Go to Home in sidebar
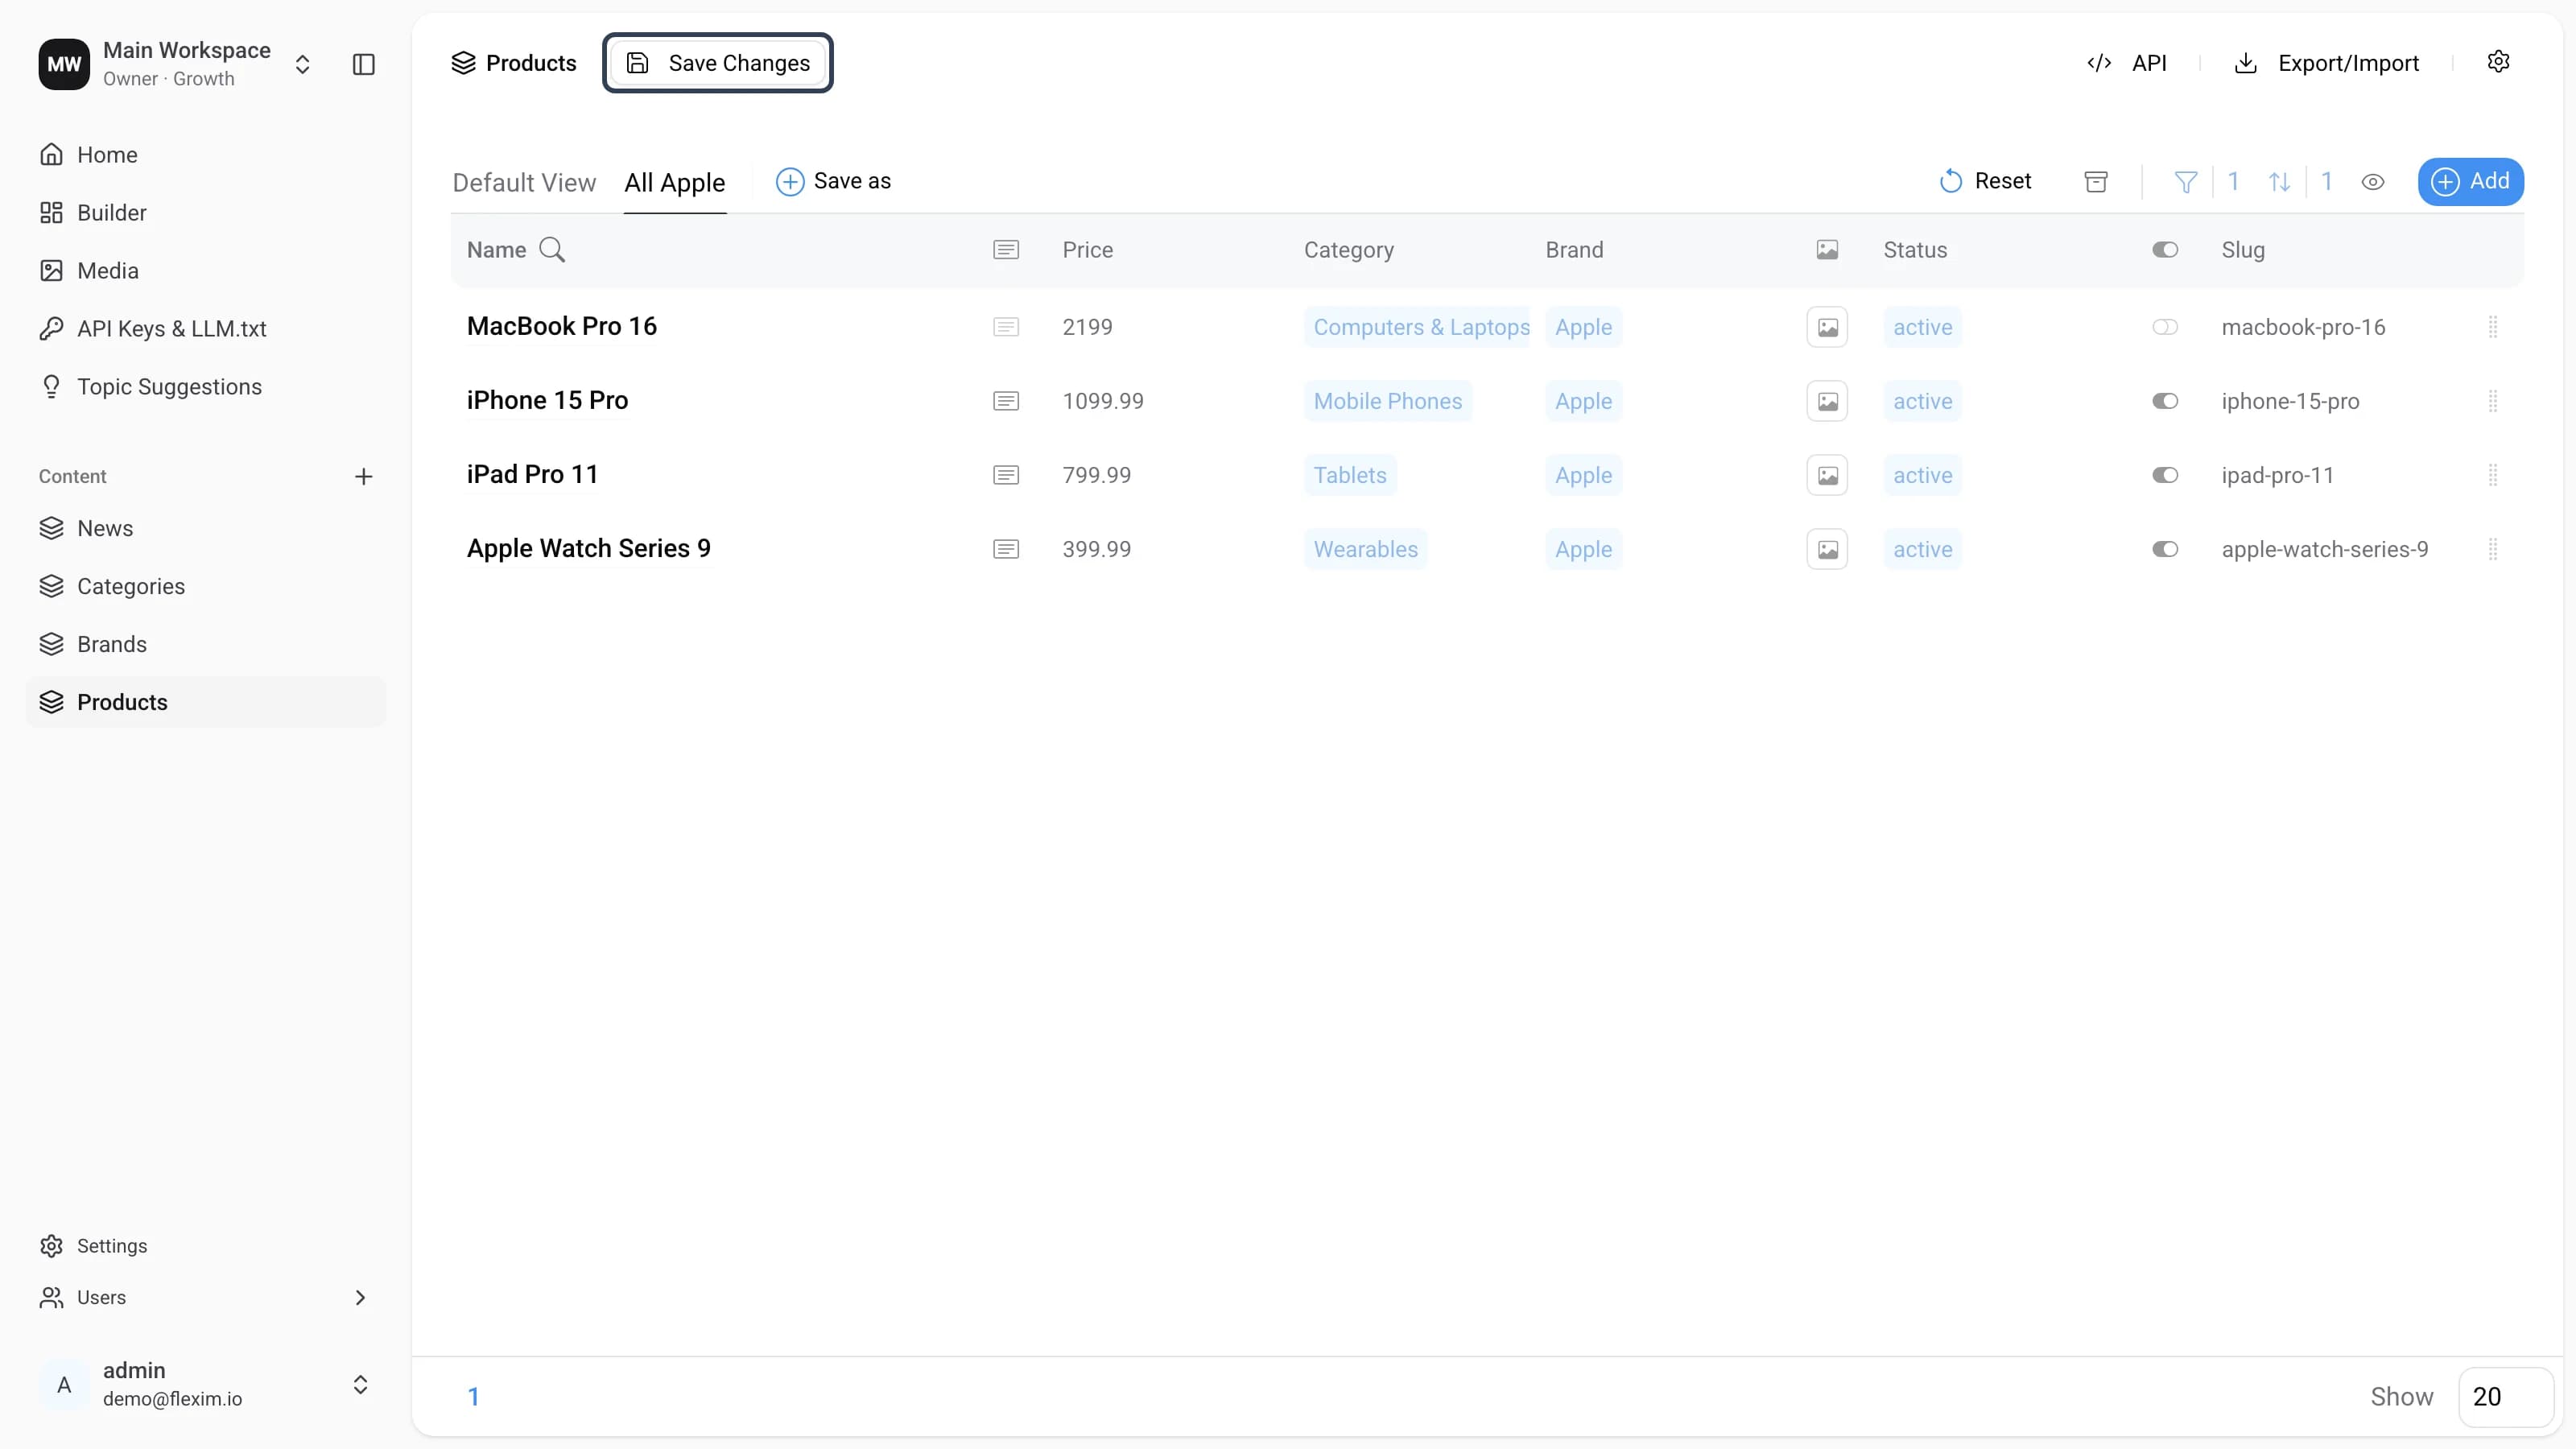Image resolution: width=2576 pixels, height=1449 pixels. click(206, 155)
